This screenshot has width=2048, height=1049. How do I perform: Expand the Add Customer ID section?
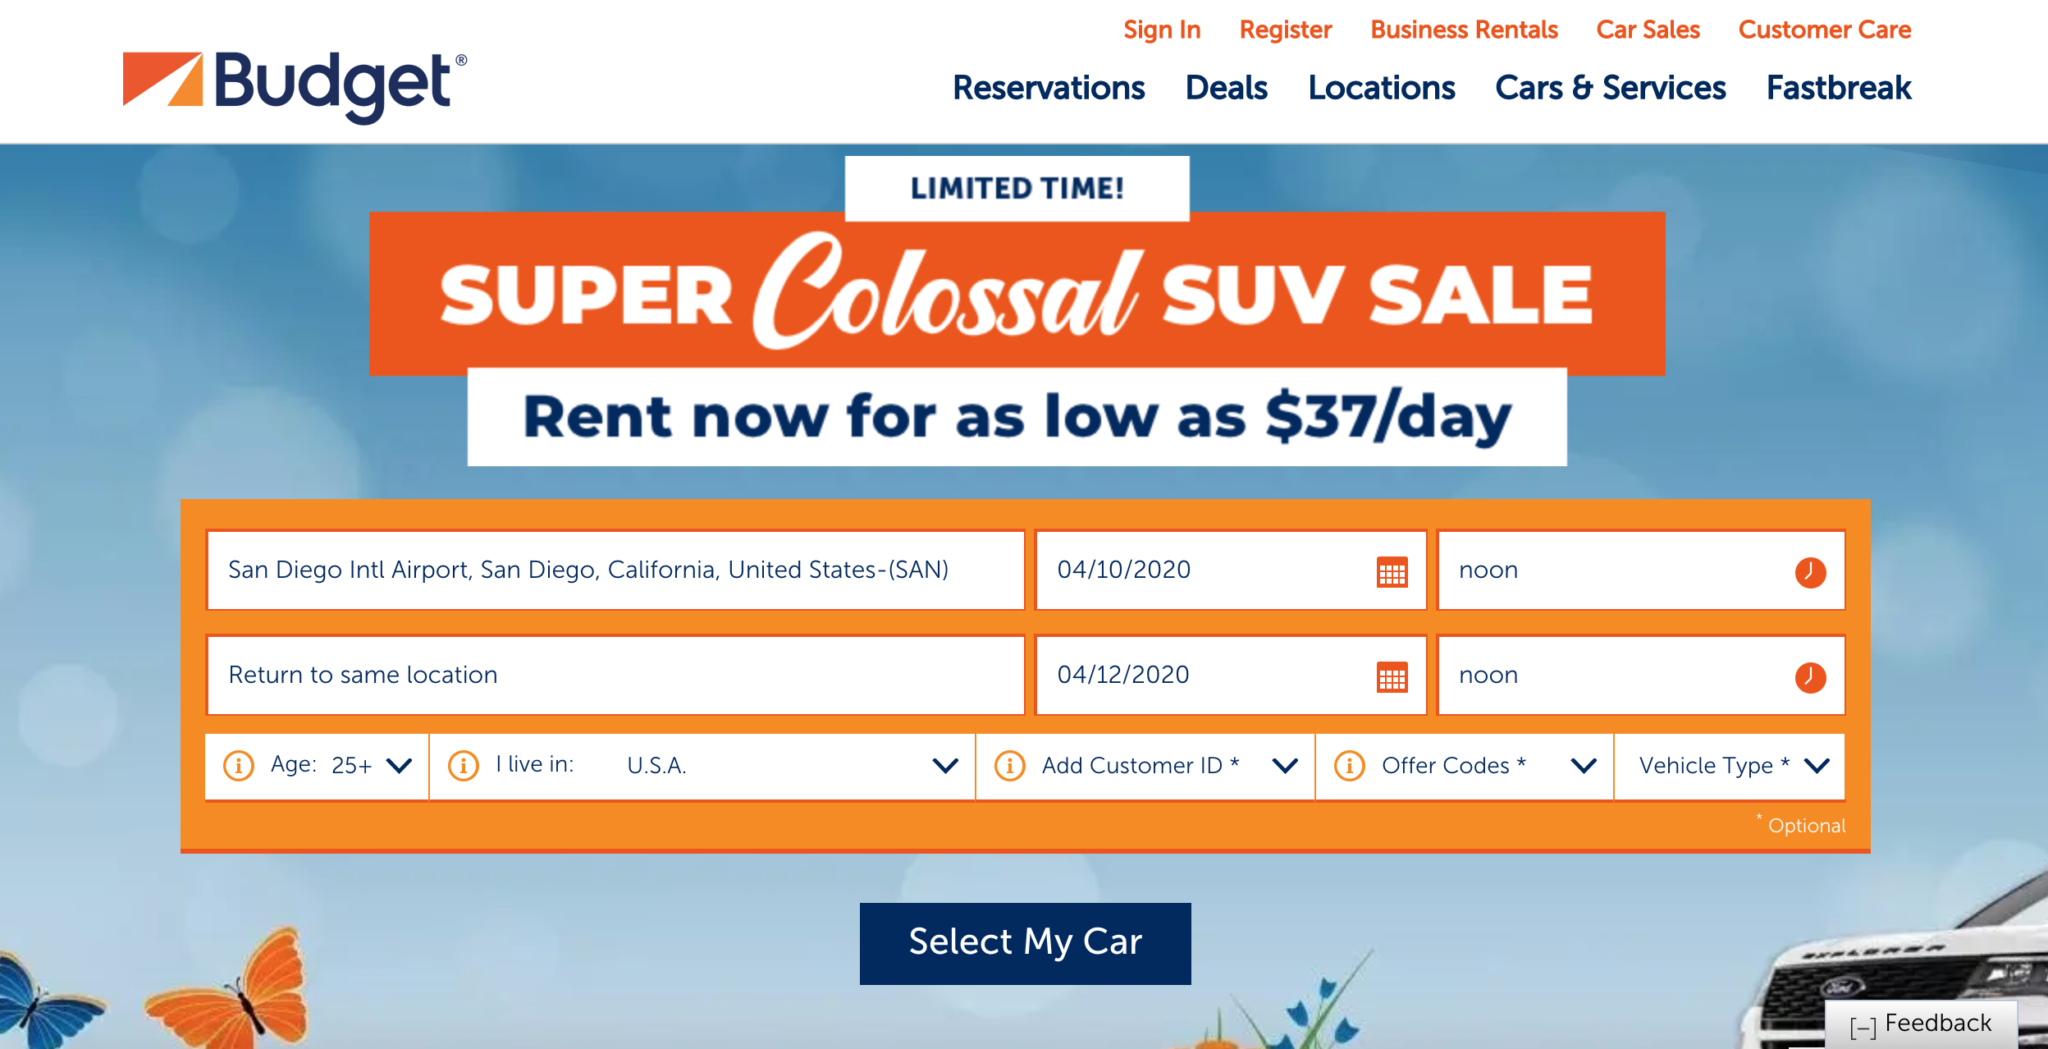[x=1284, y=766]
